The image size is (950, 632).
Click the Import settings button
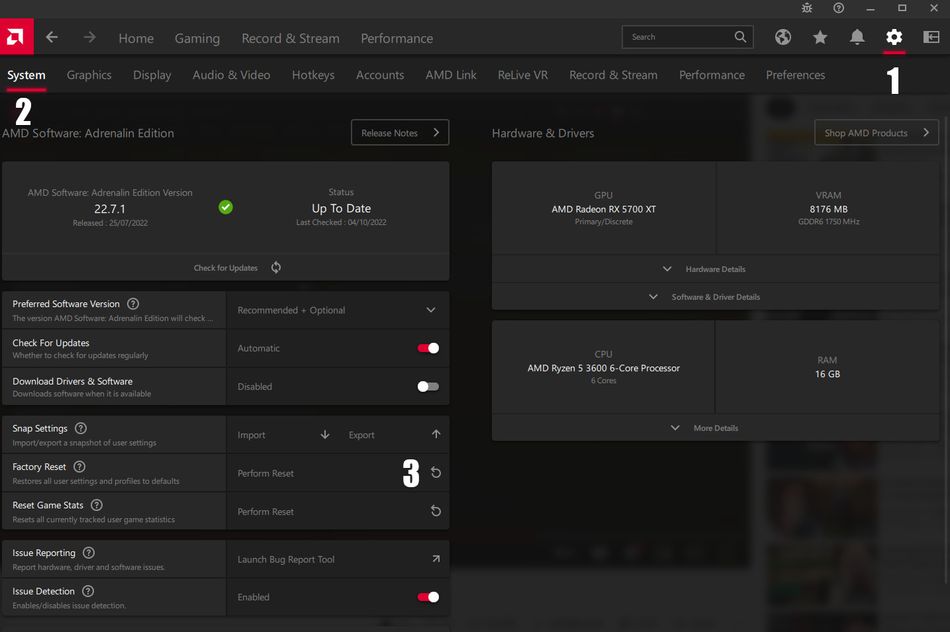[x=282, y=435]
